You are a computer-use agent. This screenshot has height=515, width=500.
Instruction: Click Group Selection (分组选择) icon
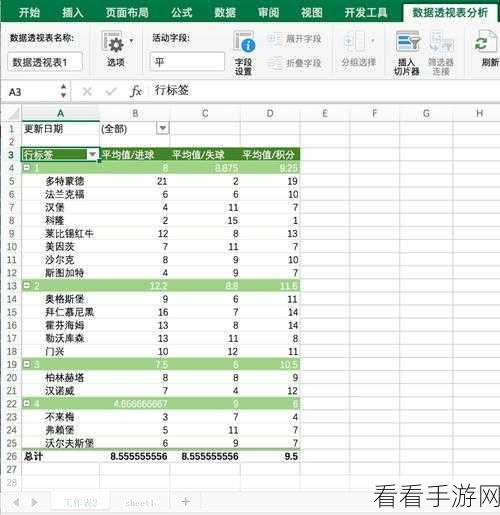[354, 41]
